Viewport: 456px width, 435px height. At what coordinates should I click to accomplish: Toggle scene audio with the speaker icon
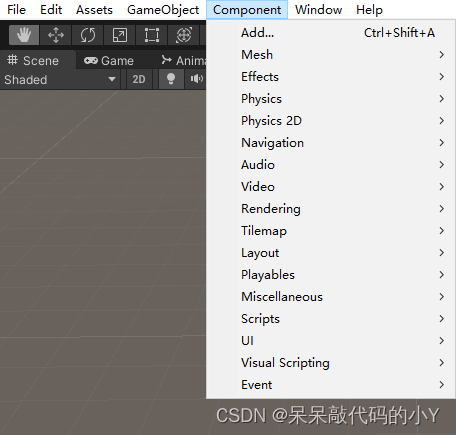click(x=196, y=79)
